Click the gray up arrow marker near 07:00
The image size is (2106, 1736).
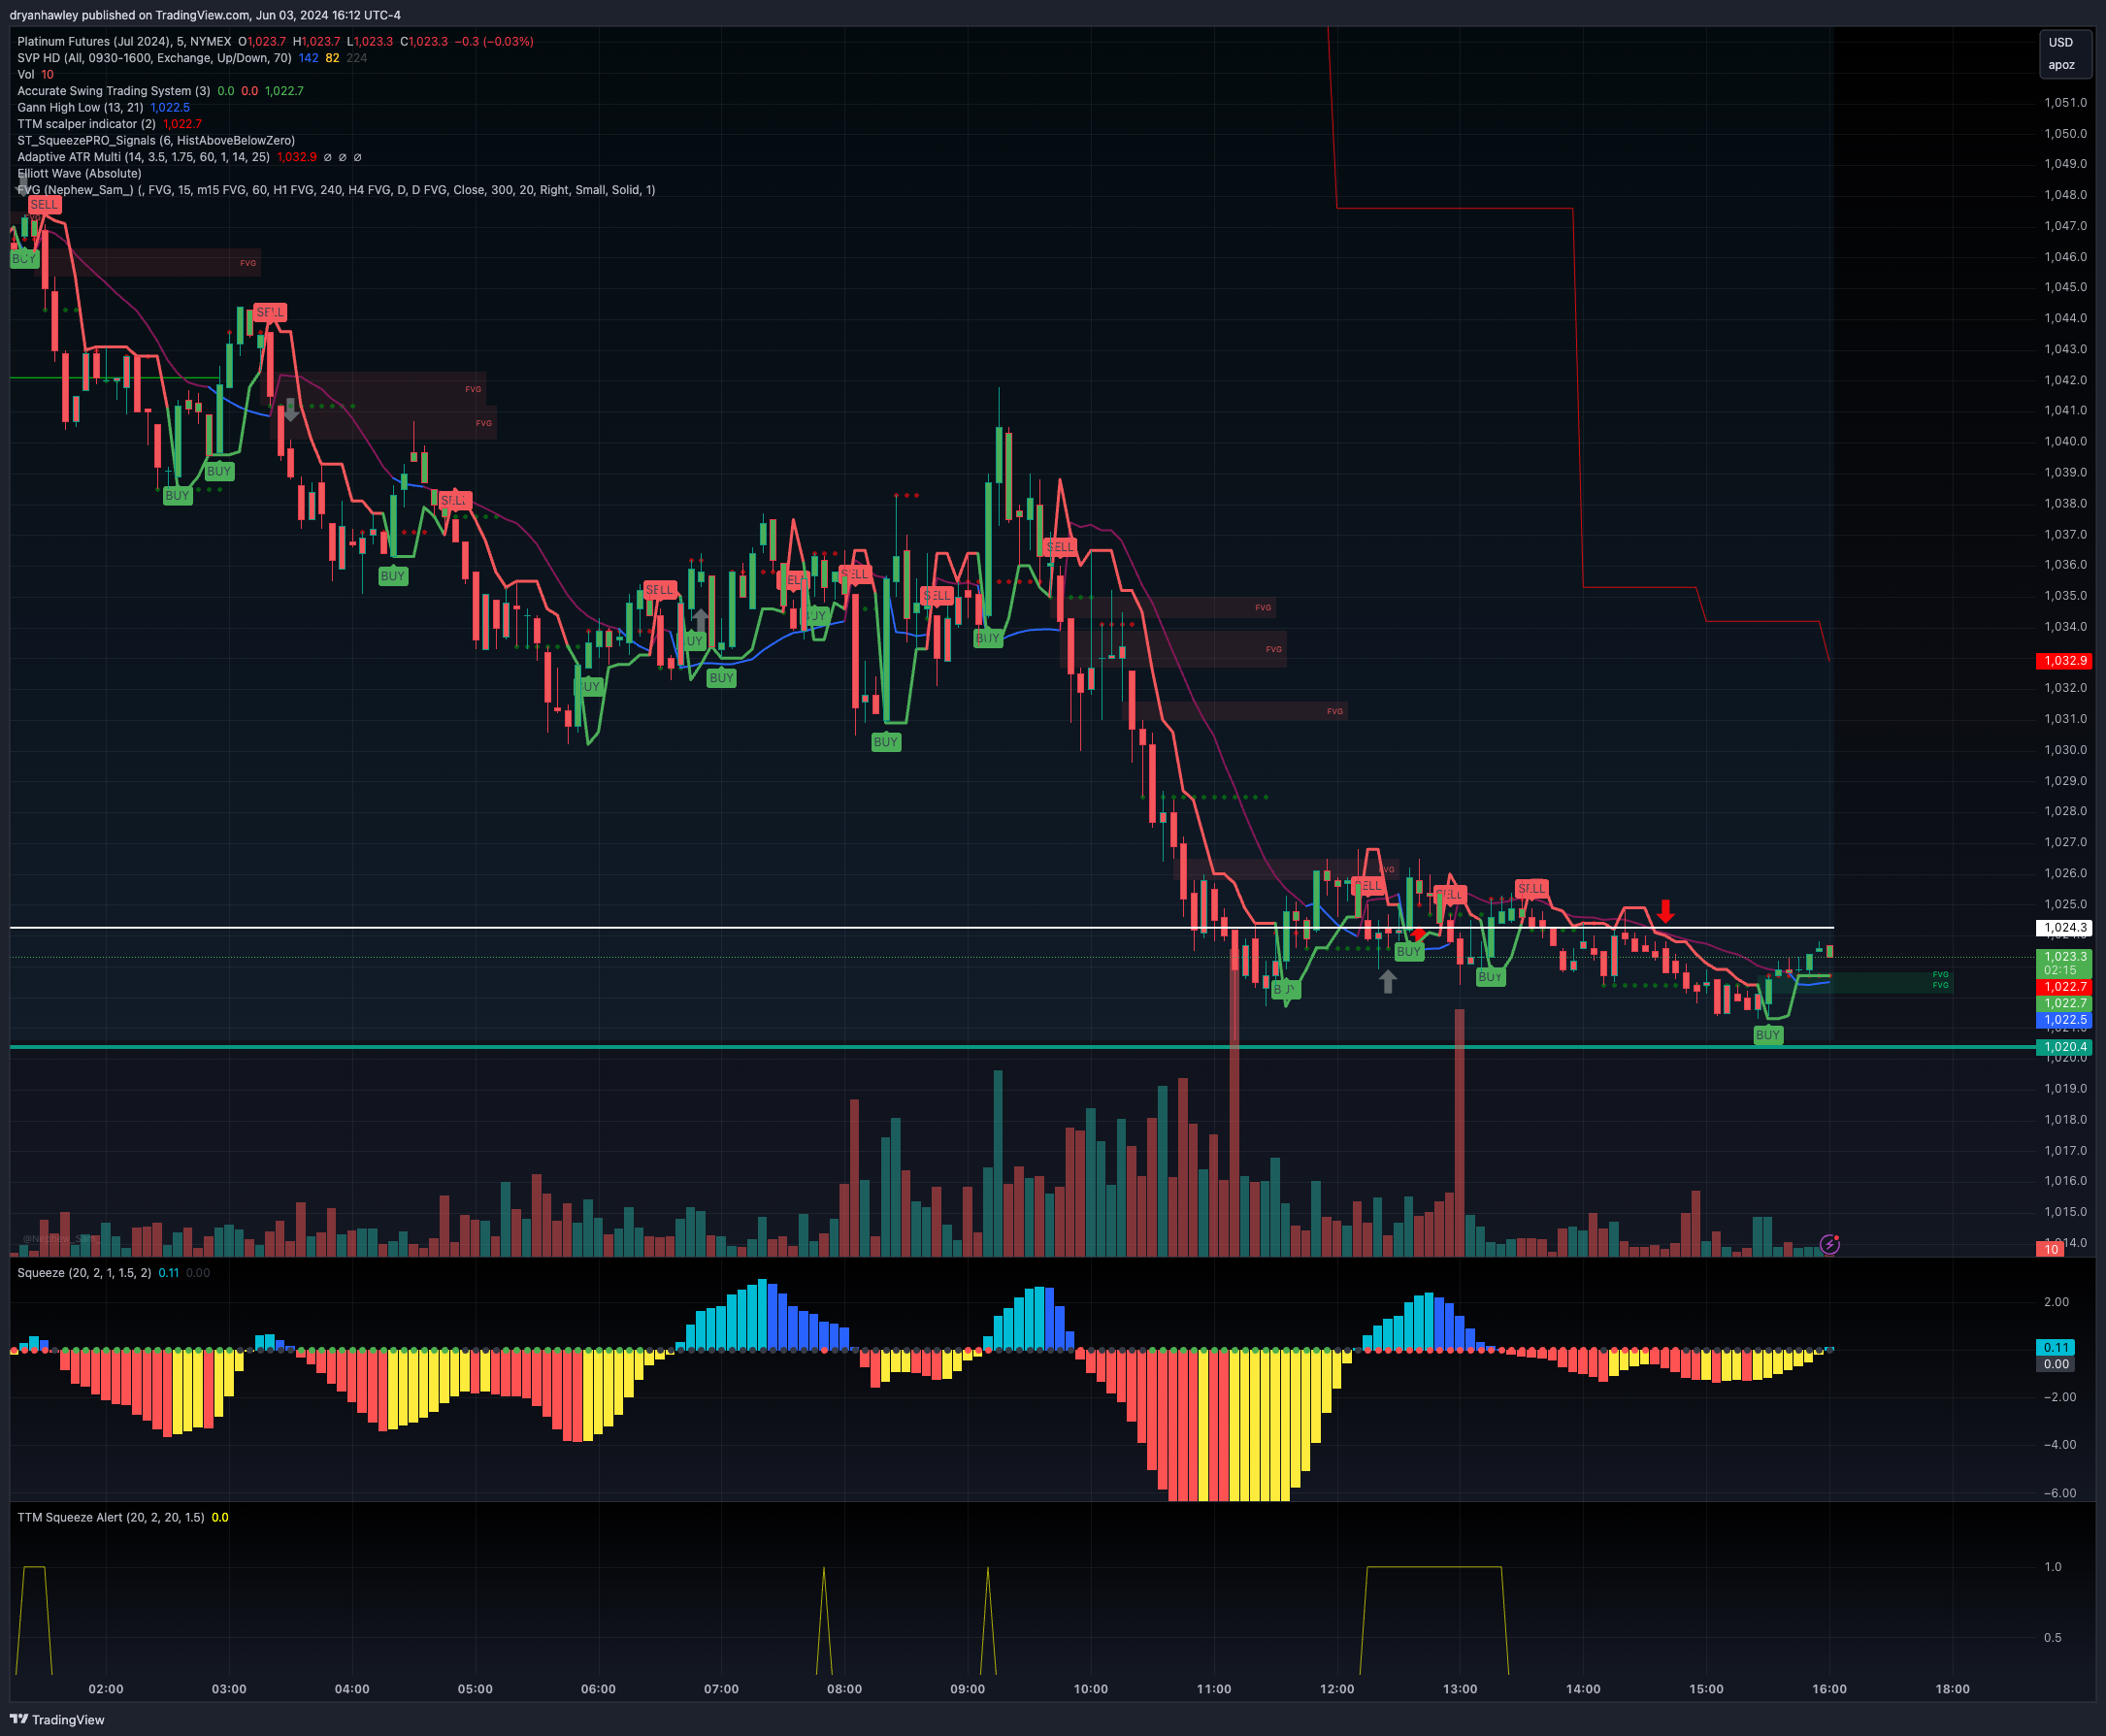pyautogui.click(x=700, y=619)
